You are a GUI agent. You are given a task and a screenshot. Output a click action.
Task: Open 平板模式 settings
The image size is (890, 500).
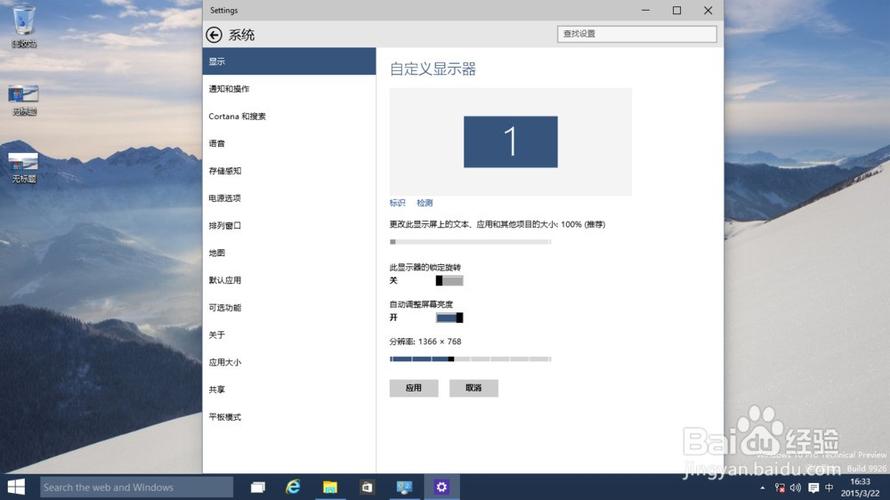[x=289, y=417]
